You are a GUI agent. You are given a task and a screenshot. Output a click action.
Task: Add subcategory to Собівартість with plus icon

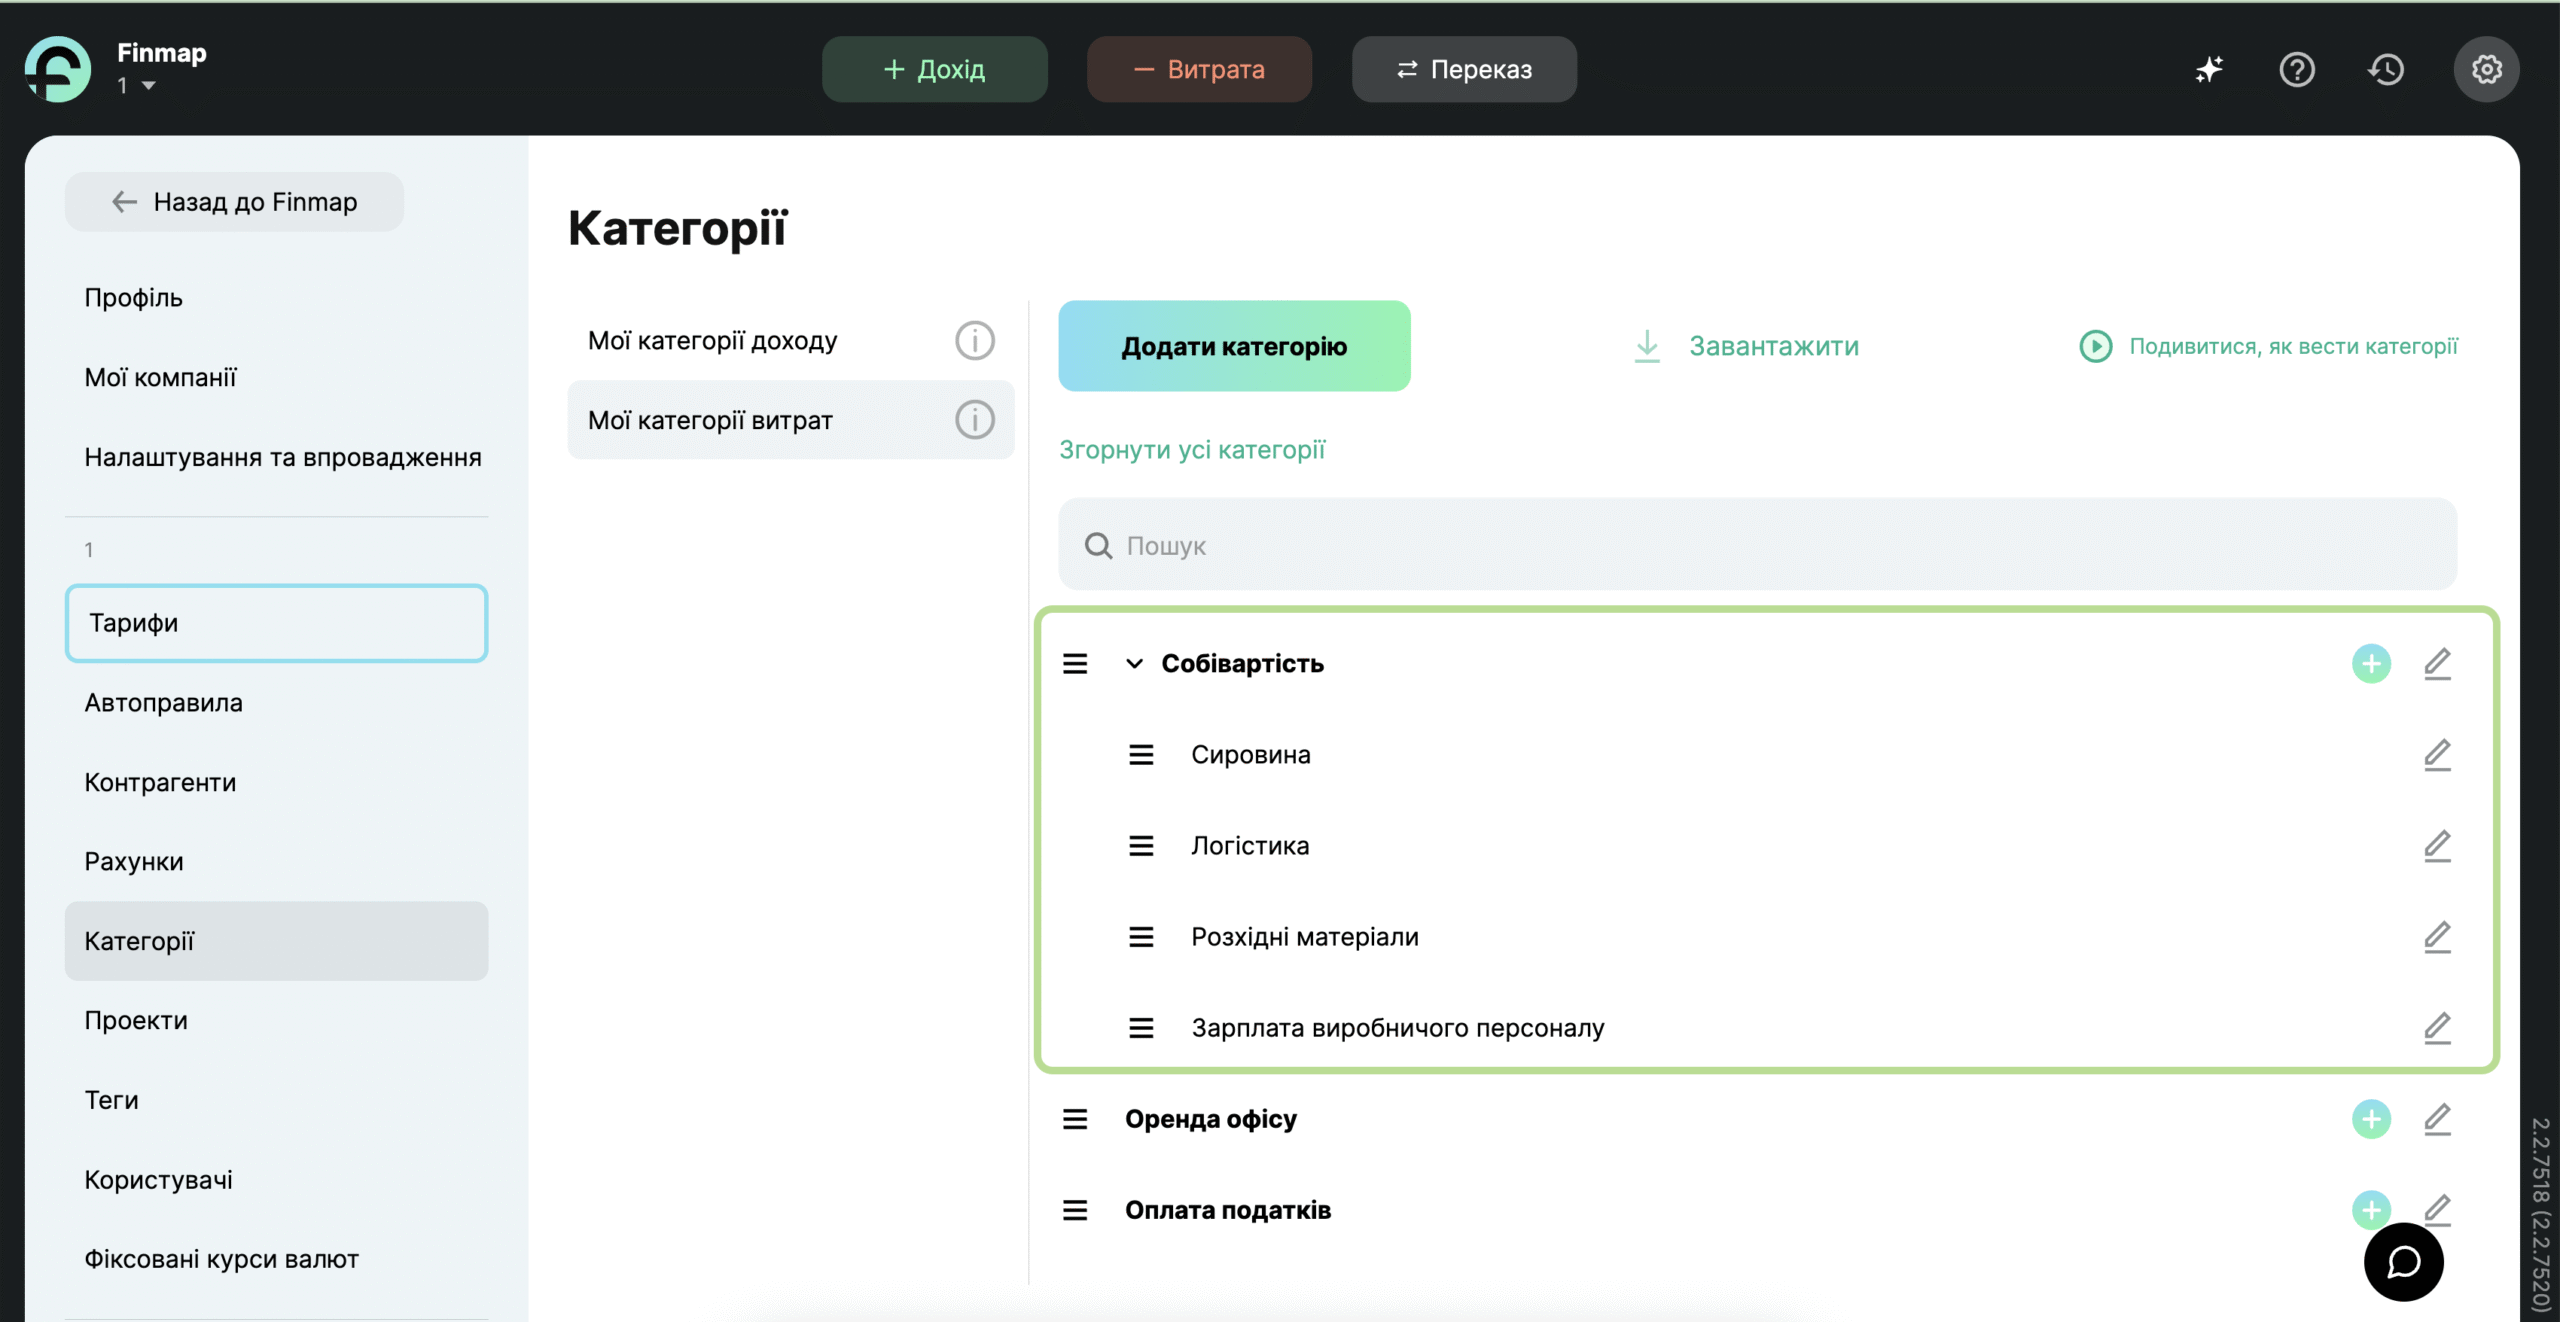(x=2371, y=664)
